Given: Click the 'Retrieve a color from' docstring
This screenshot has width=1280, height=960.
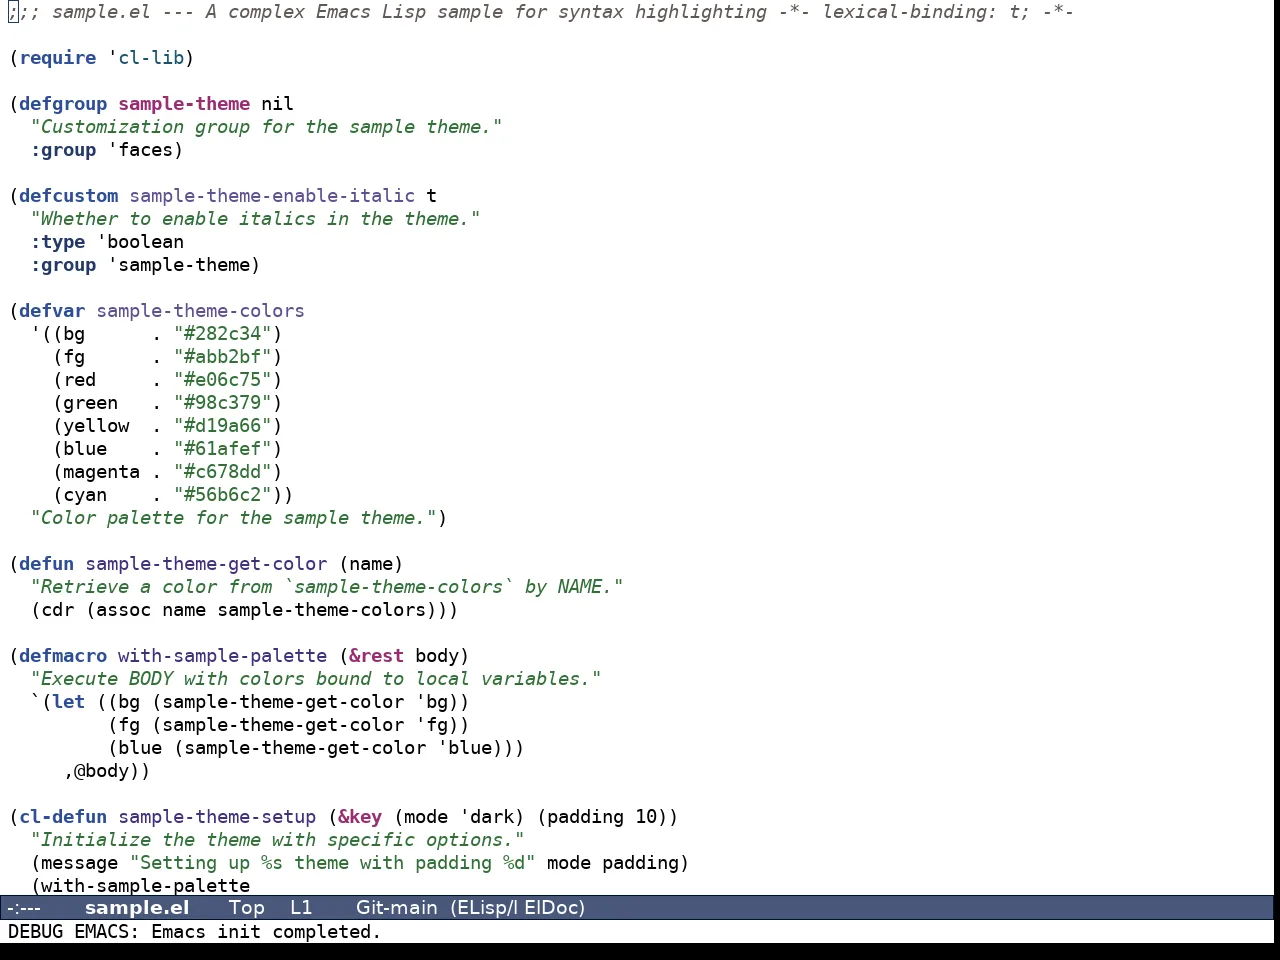Looking at the screenshot, I should [x=326, y=587].
